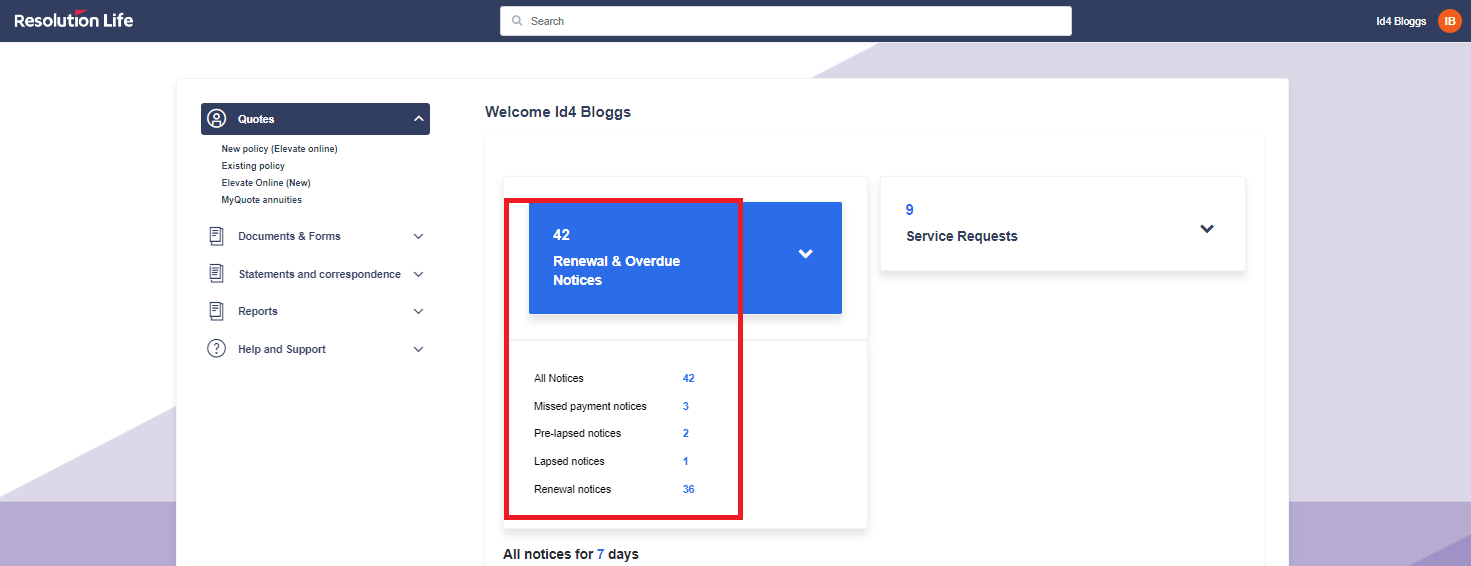The width and height of the screenshot is (1471, 566).
Task: Click Renewal & Overdue Notices title
Action: [616, 271]
